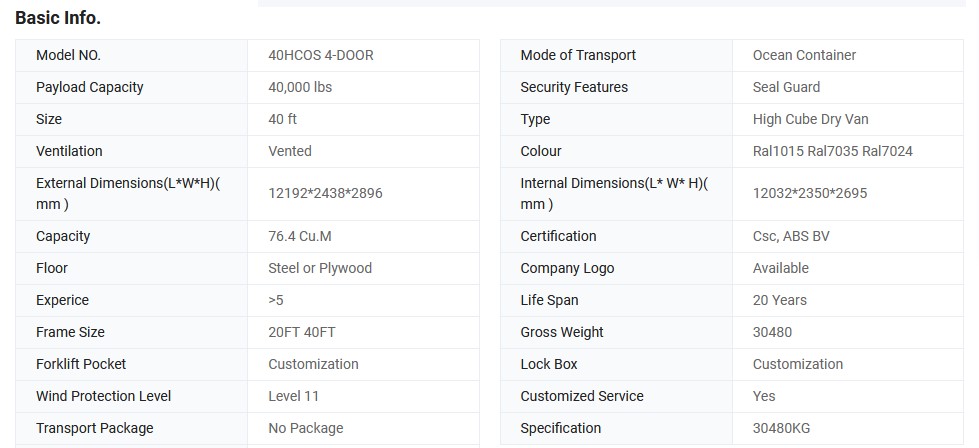Click the 76.4 Cu.M capacity value
Viewport: 979px width, 448px height.
(299, 236)
